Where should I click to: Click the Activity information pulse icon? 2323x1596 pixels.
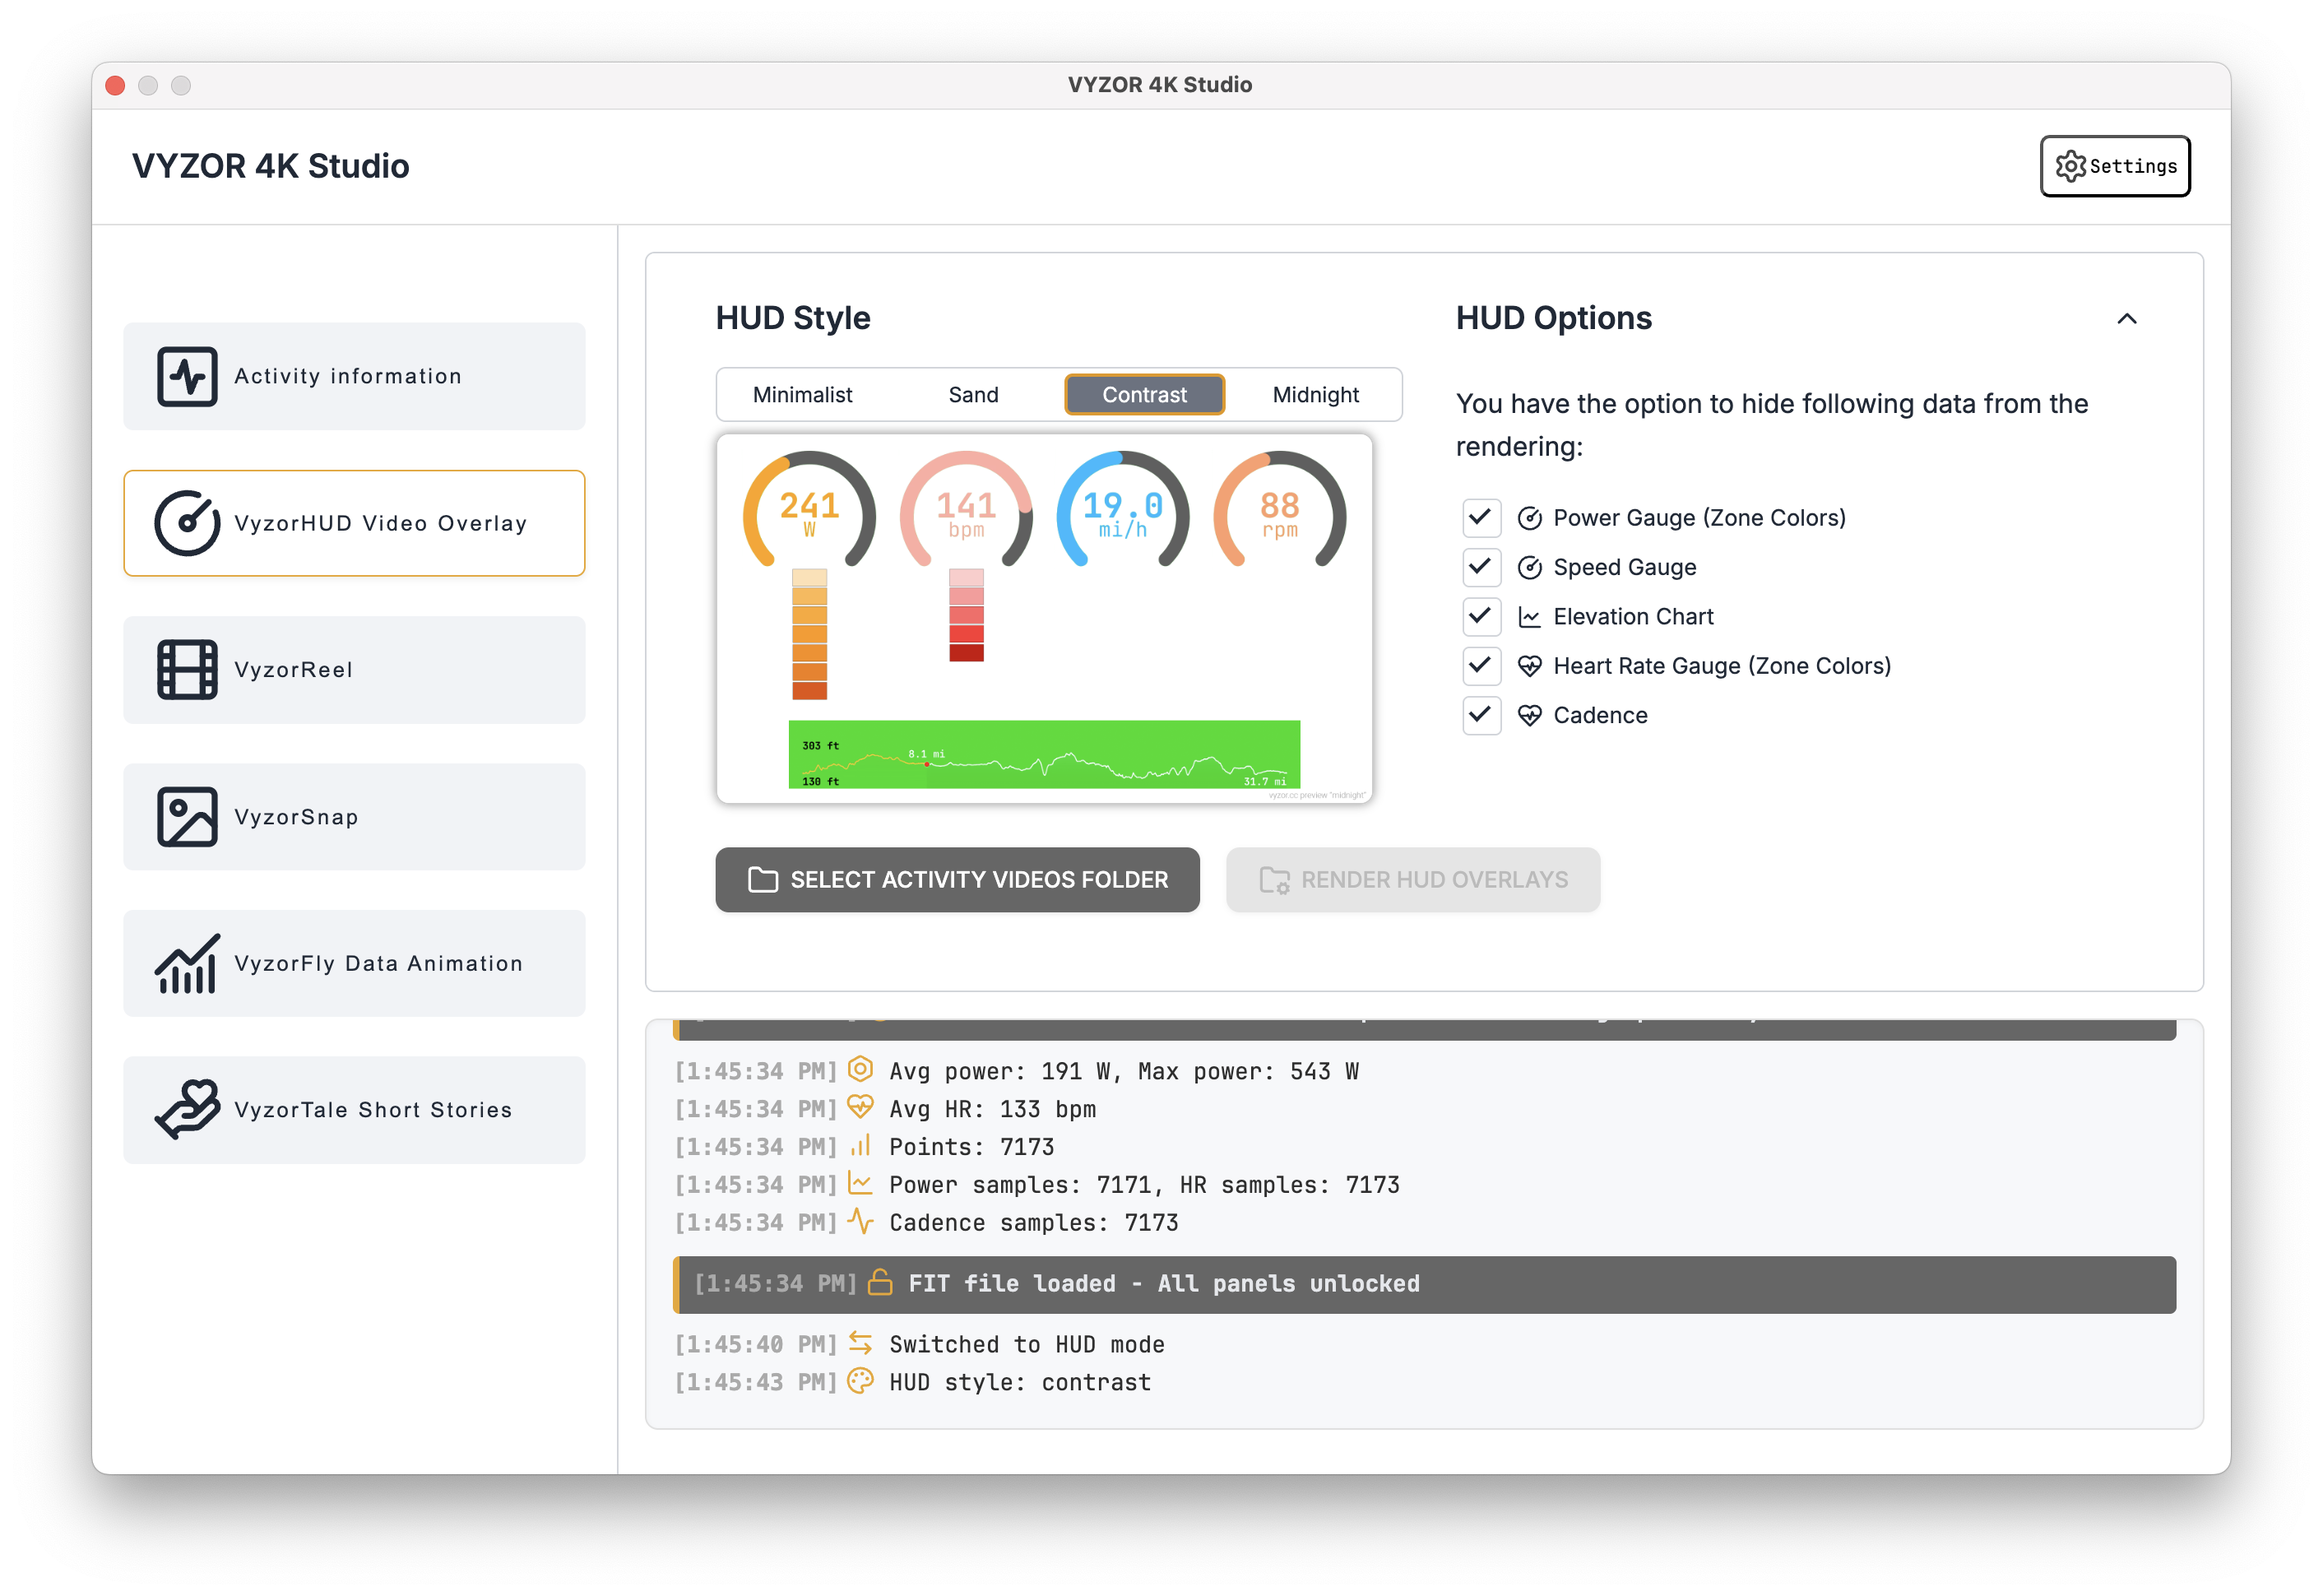(x=187, y=376)
